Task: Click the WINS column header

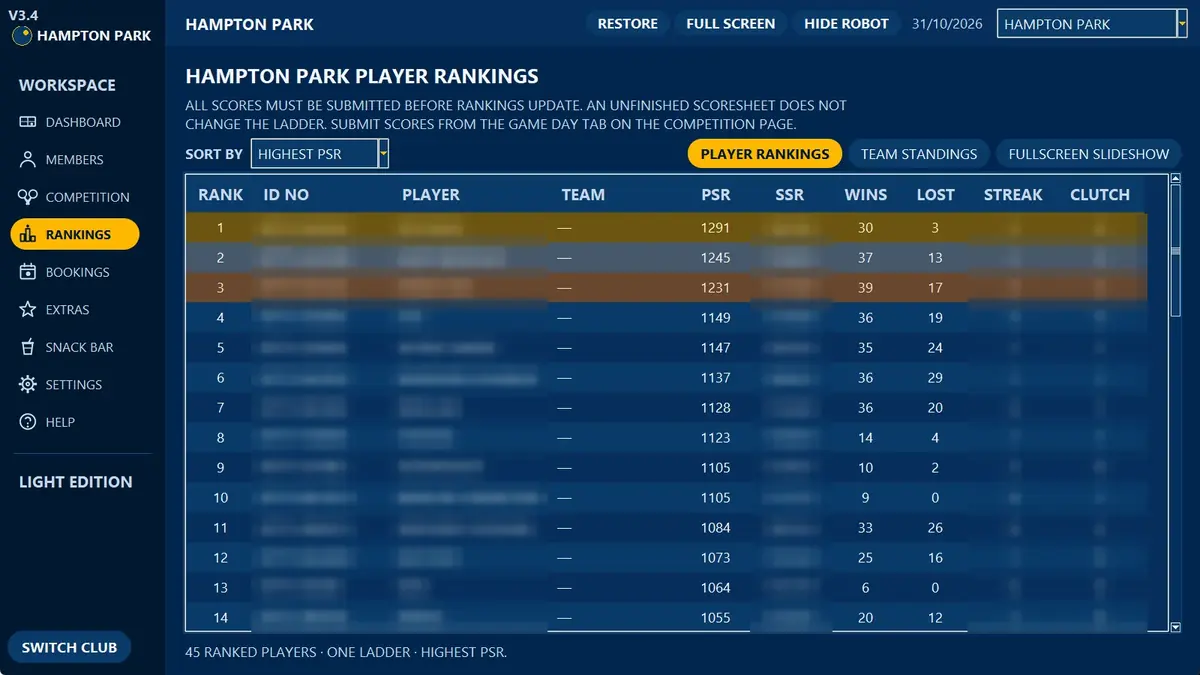Action: point(866,195)
